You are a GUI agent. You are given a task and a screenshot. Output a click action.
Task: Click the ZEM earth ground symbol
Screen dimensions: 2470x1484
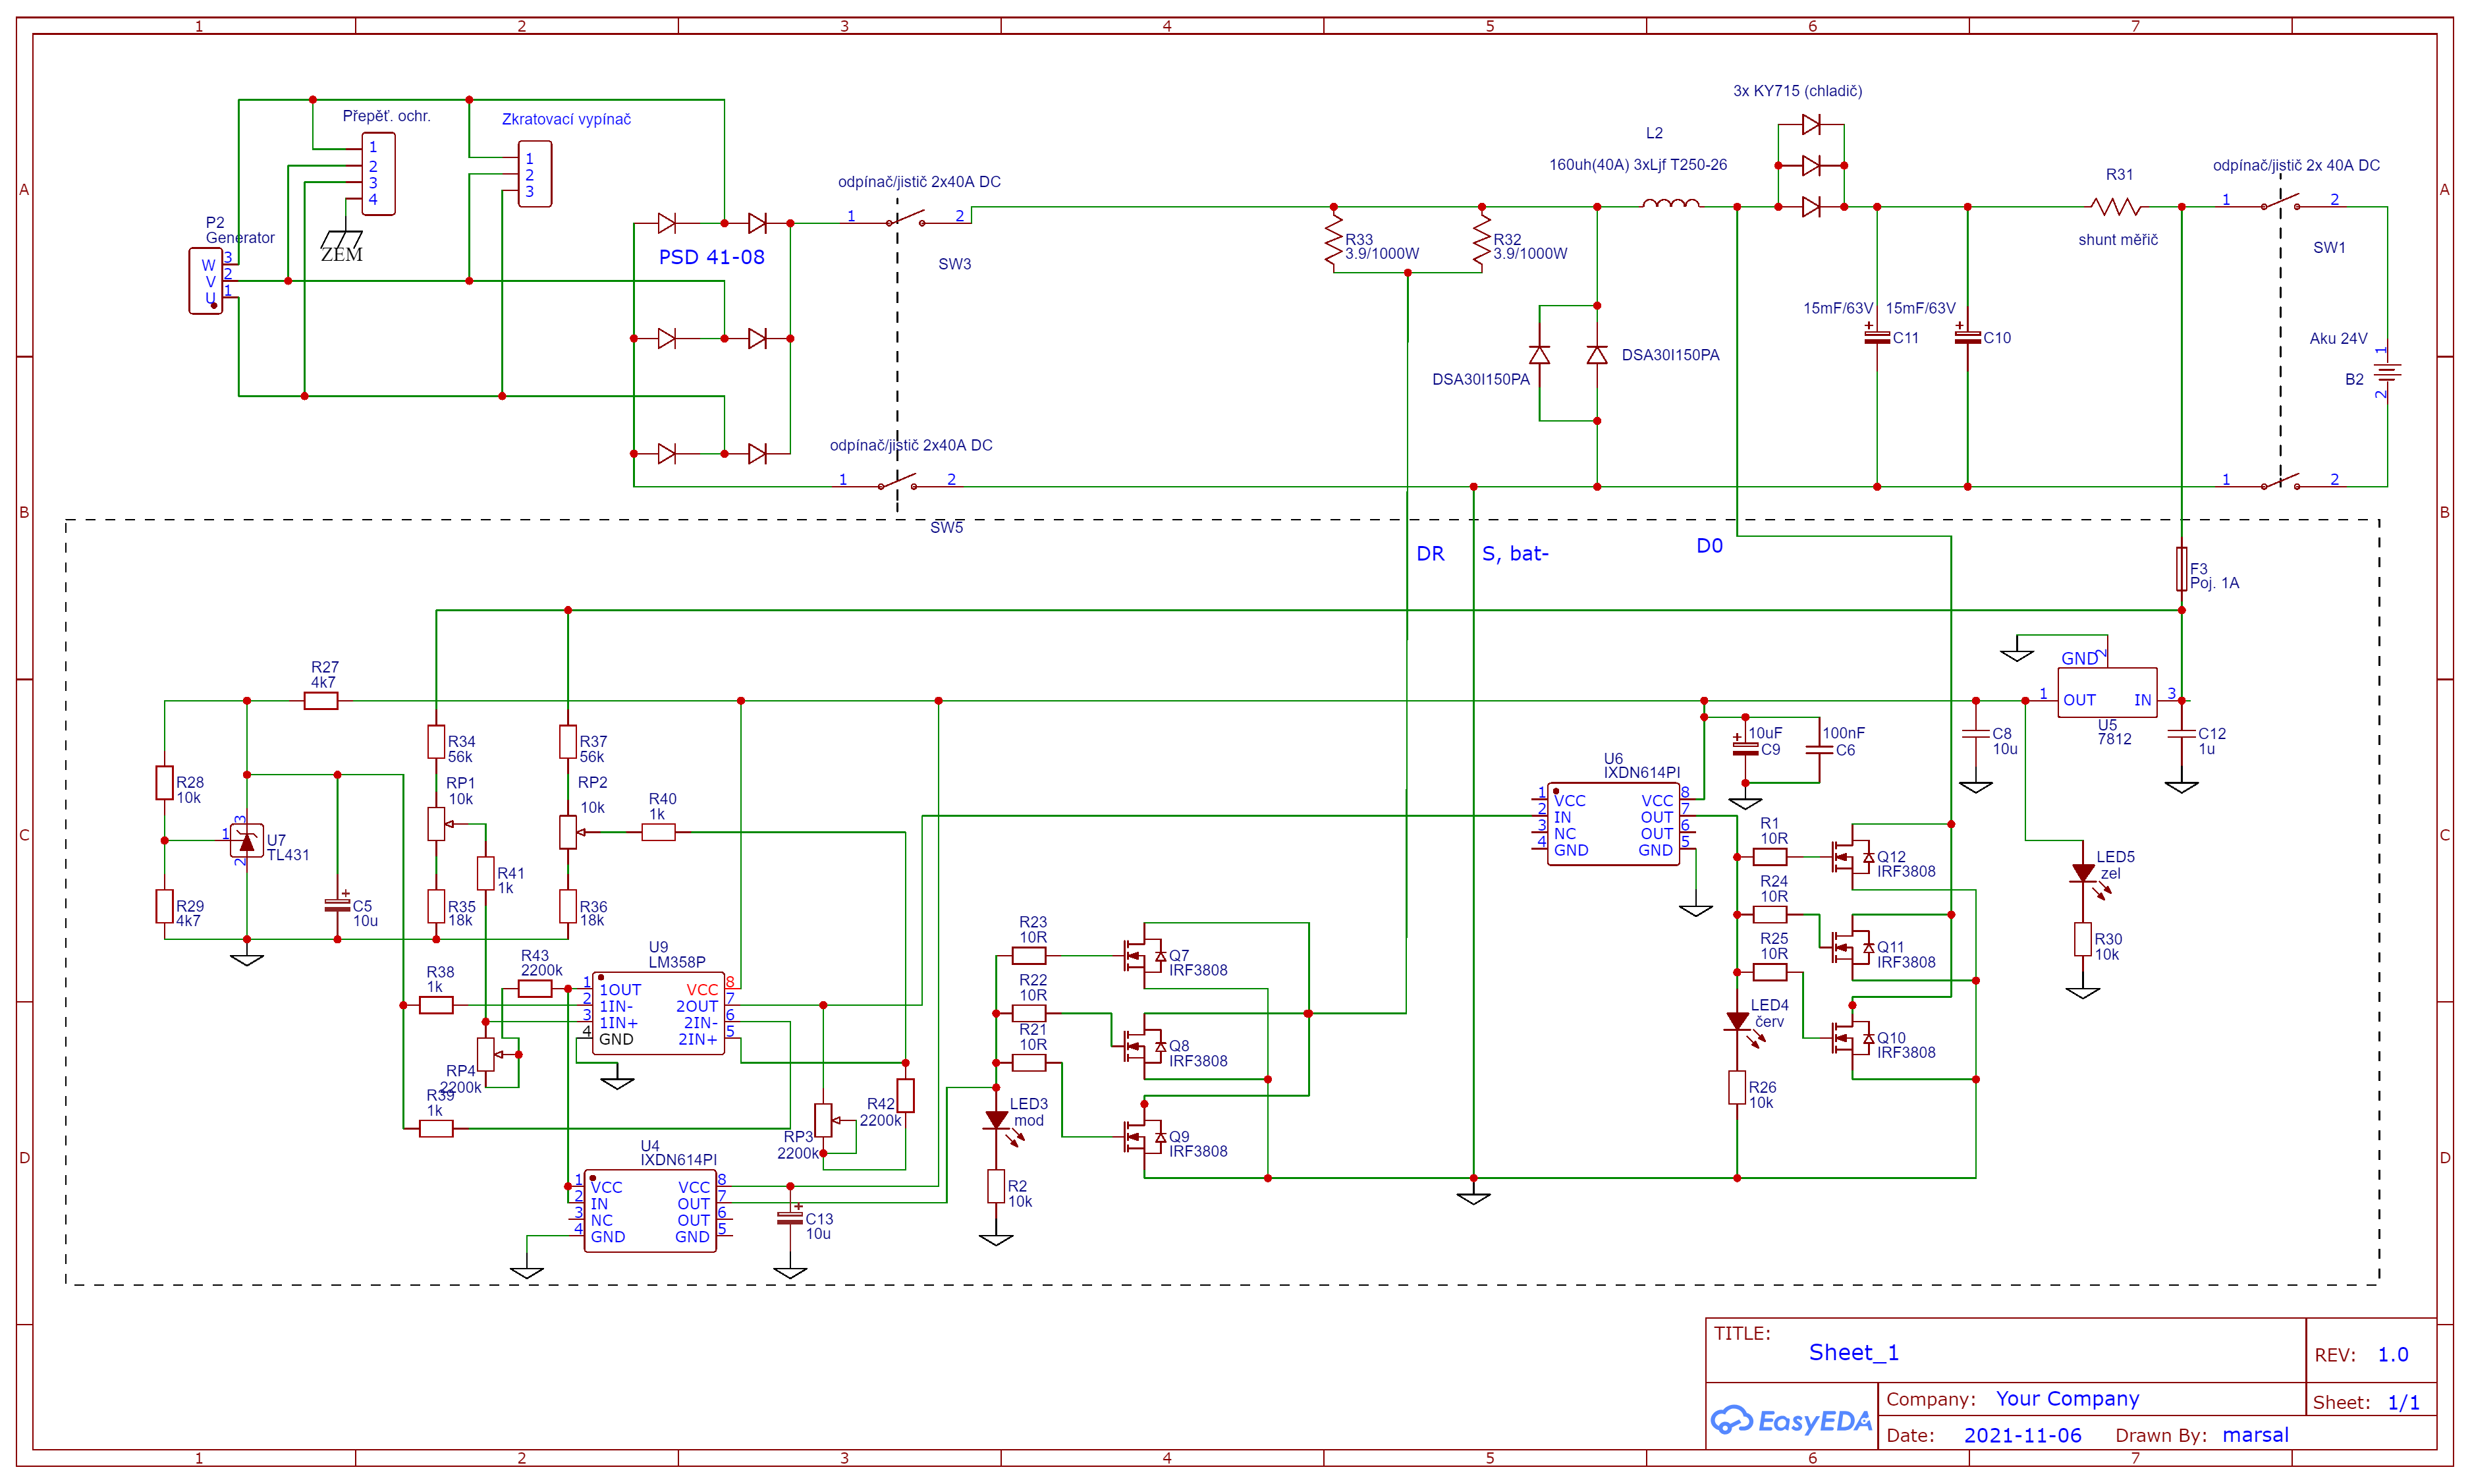342,245
